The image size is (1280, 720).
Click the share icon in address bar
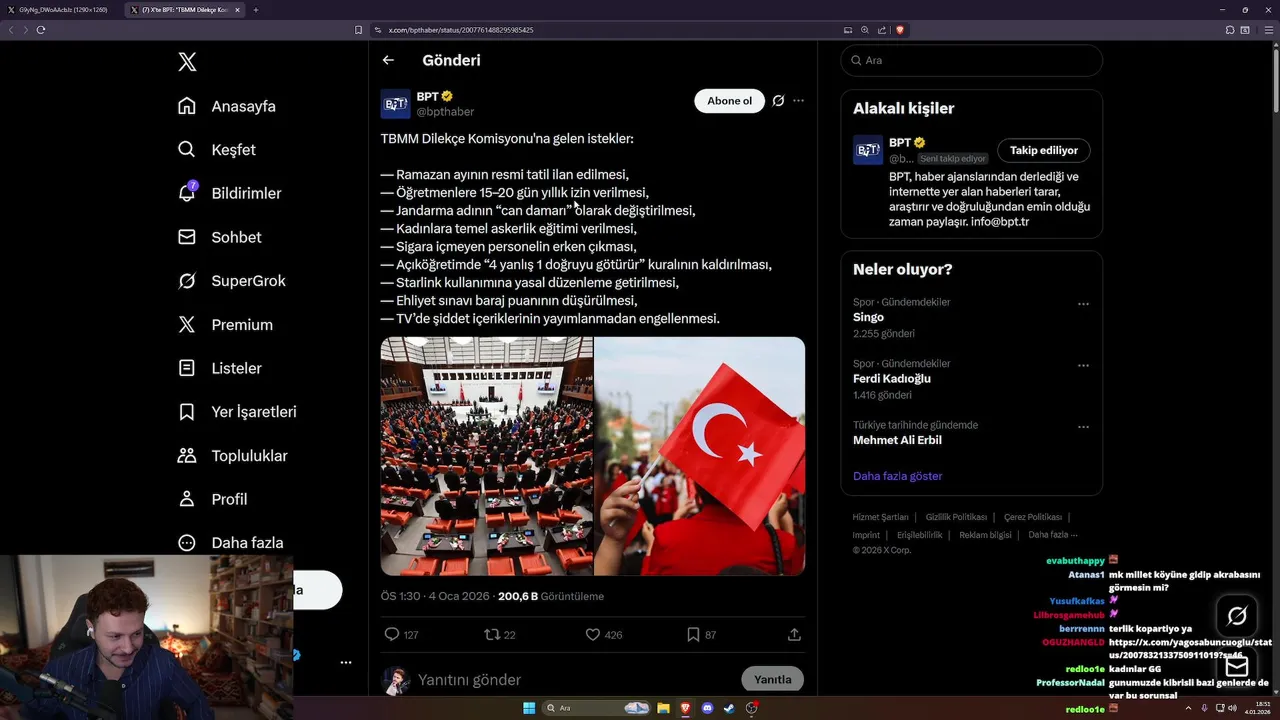pyautogui.click(x=882, y=30)
